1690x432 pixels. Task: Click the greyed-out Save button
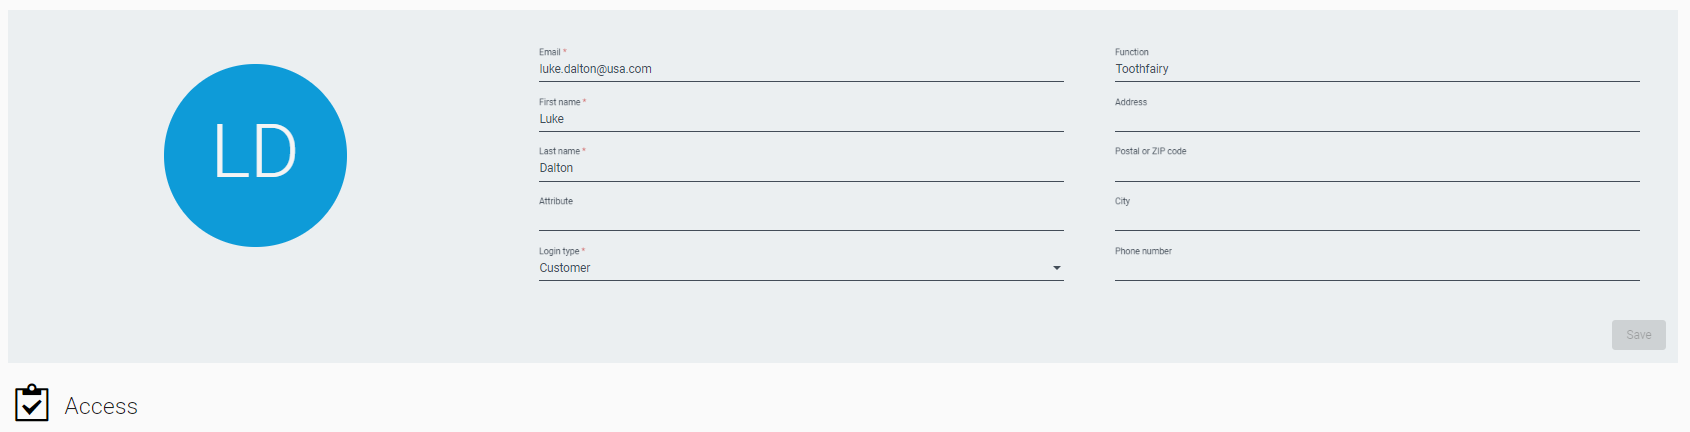pos(1639,335)
